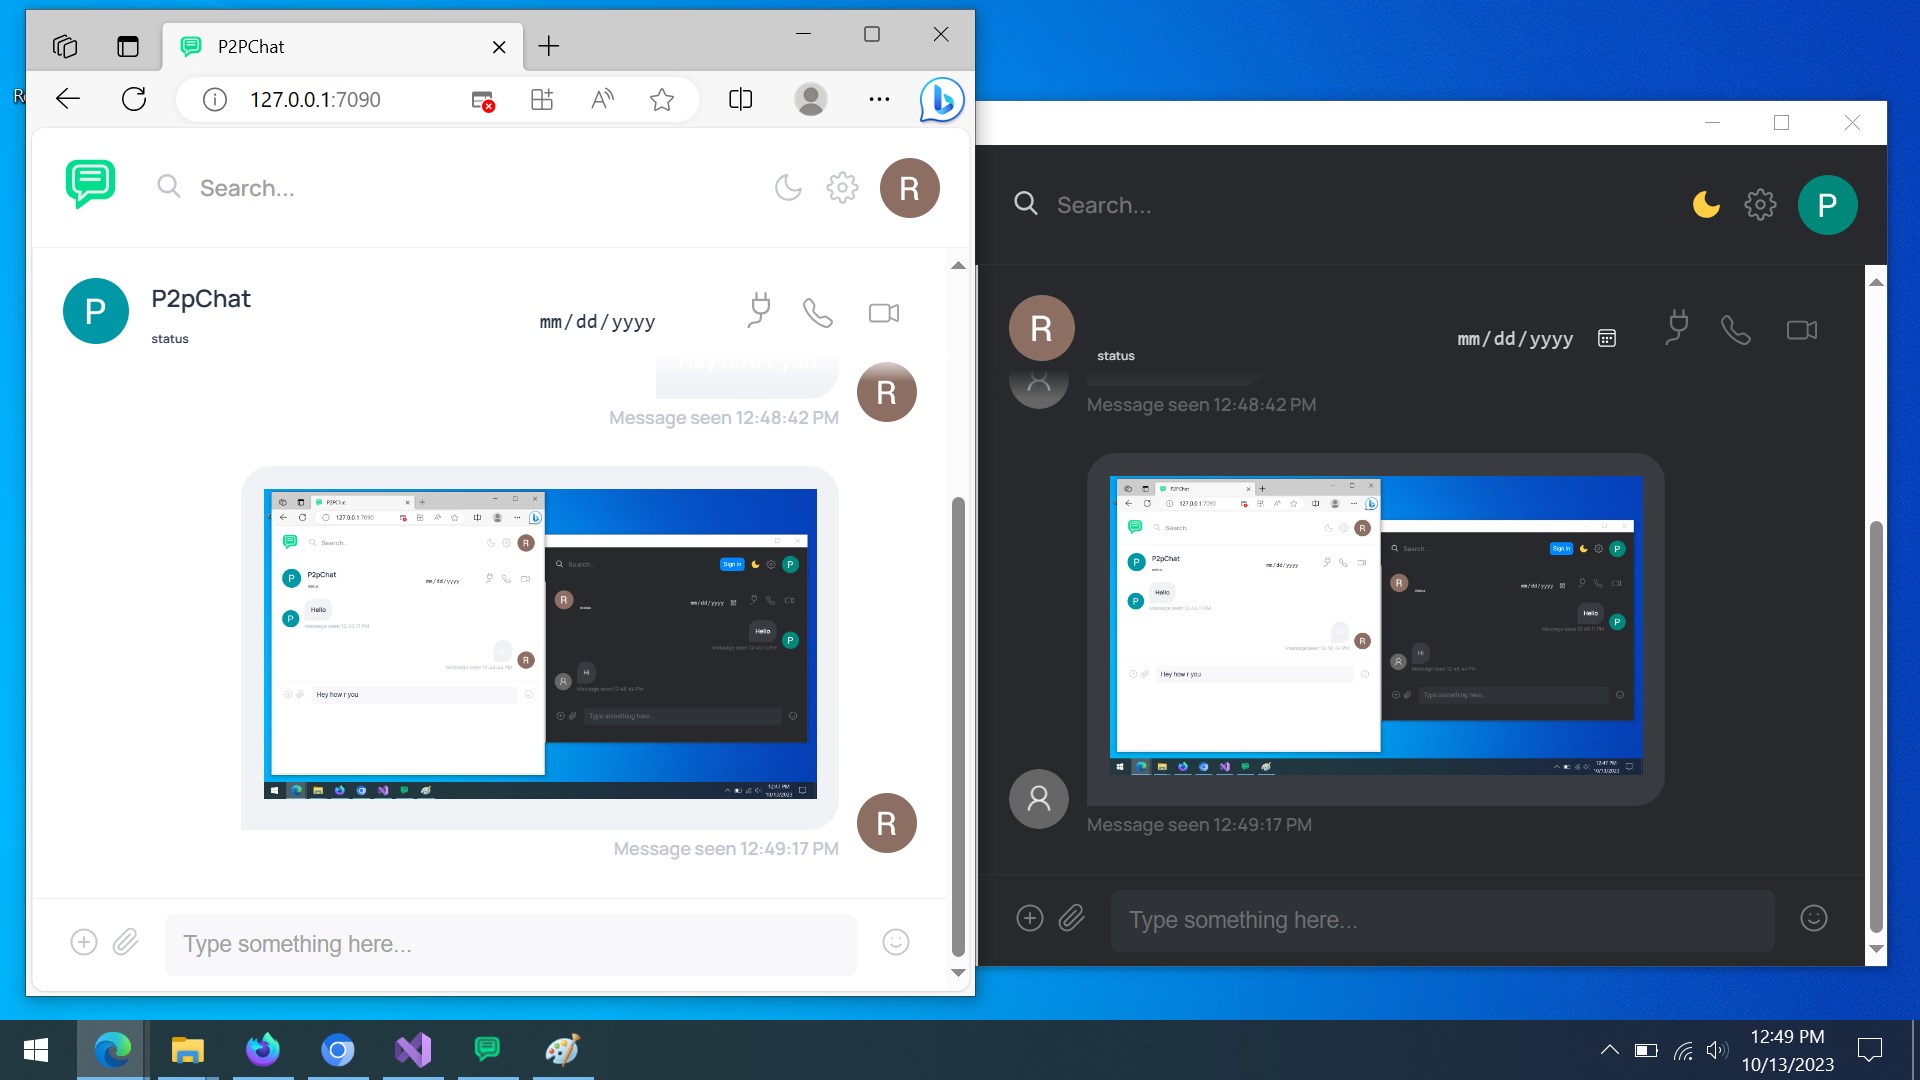1920x1080 pixels.
Task: Click the plug connect icon in light chat
Action: tap(759, 310)
